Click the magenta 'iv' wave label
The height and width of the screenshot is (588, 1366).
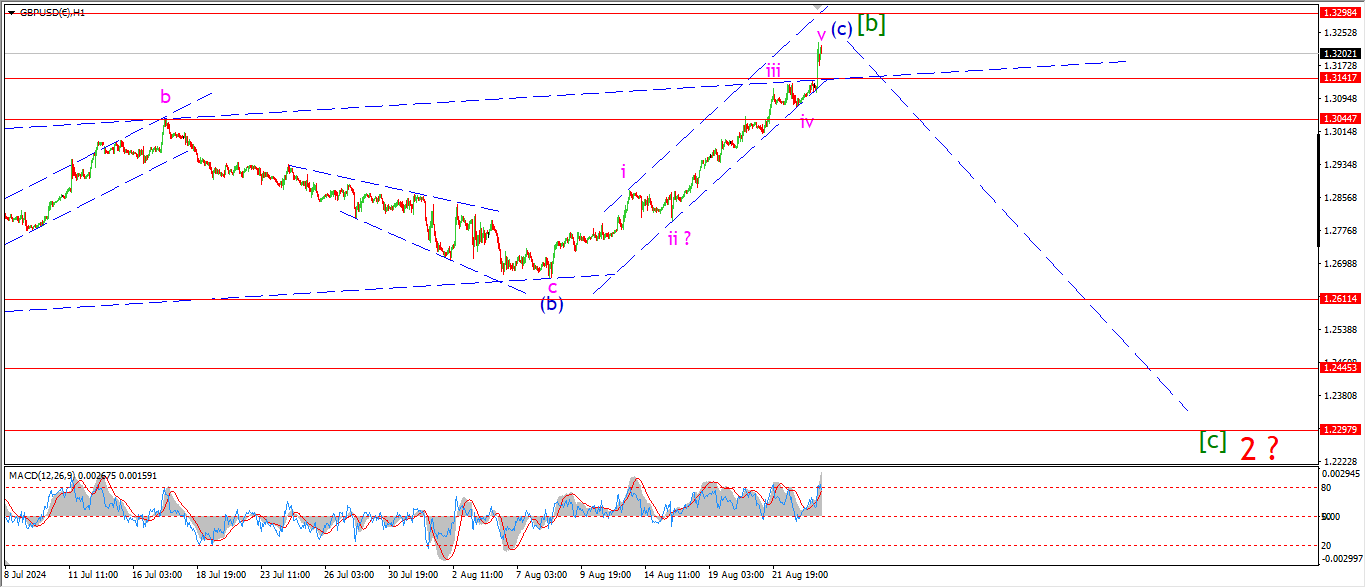click(806, 122)
